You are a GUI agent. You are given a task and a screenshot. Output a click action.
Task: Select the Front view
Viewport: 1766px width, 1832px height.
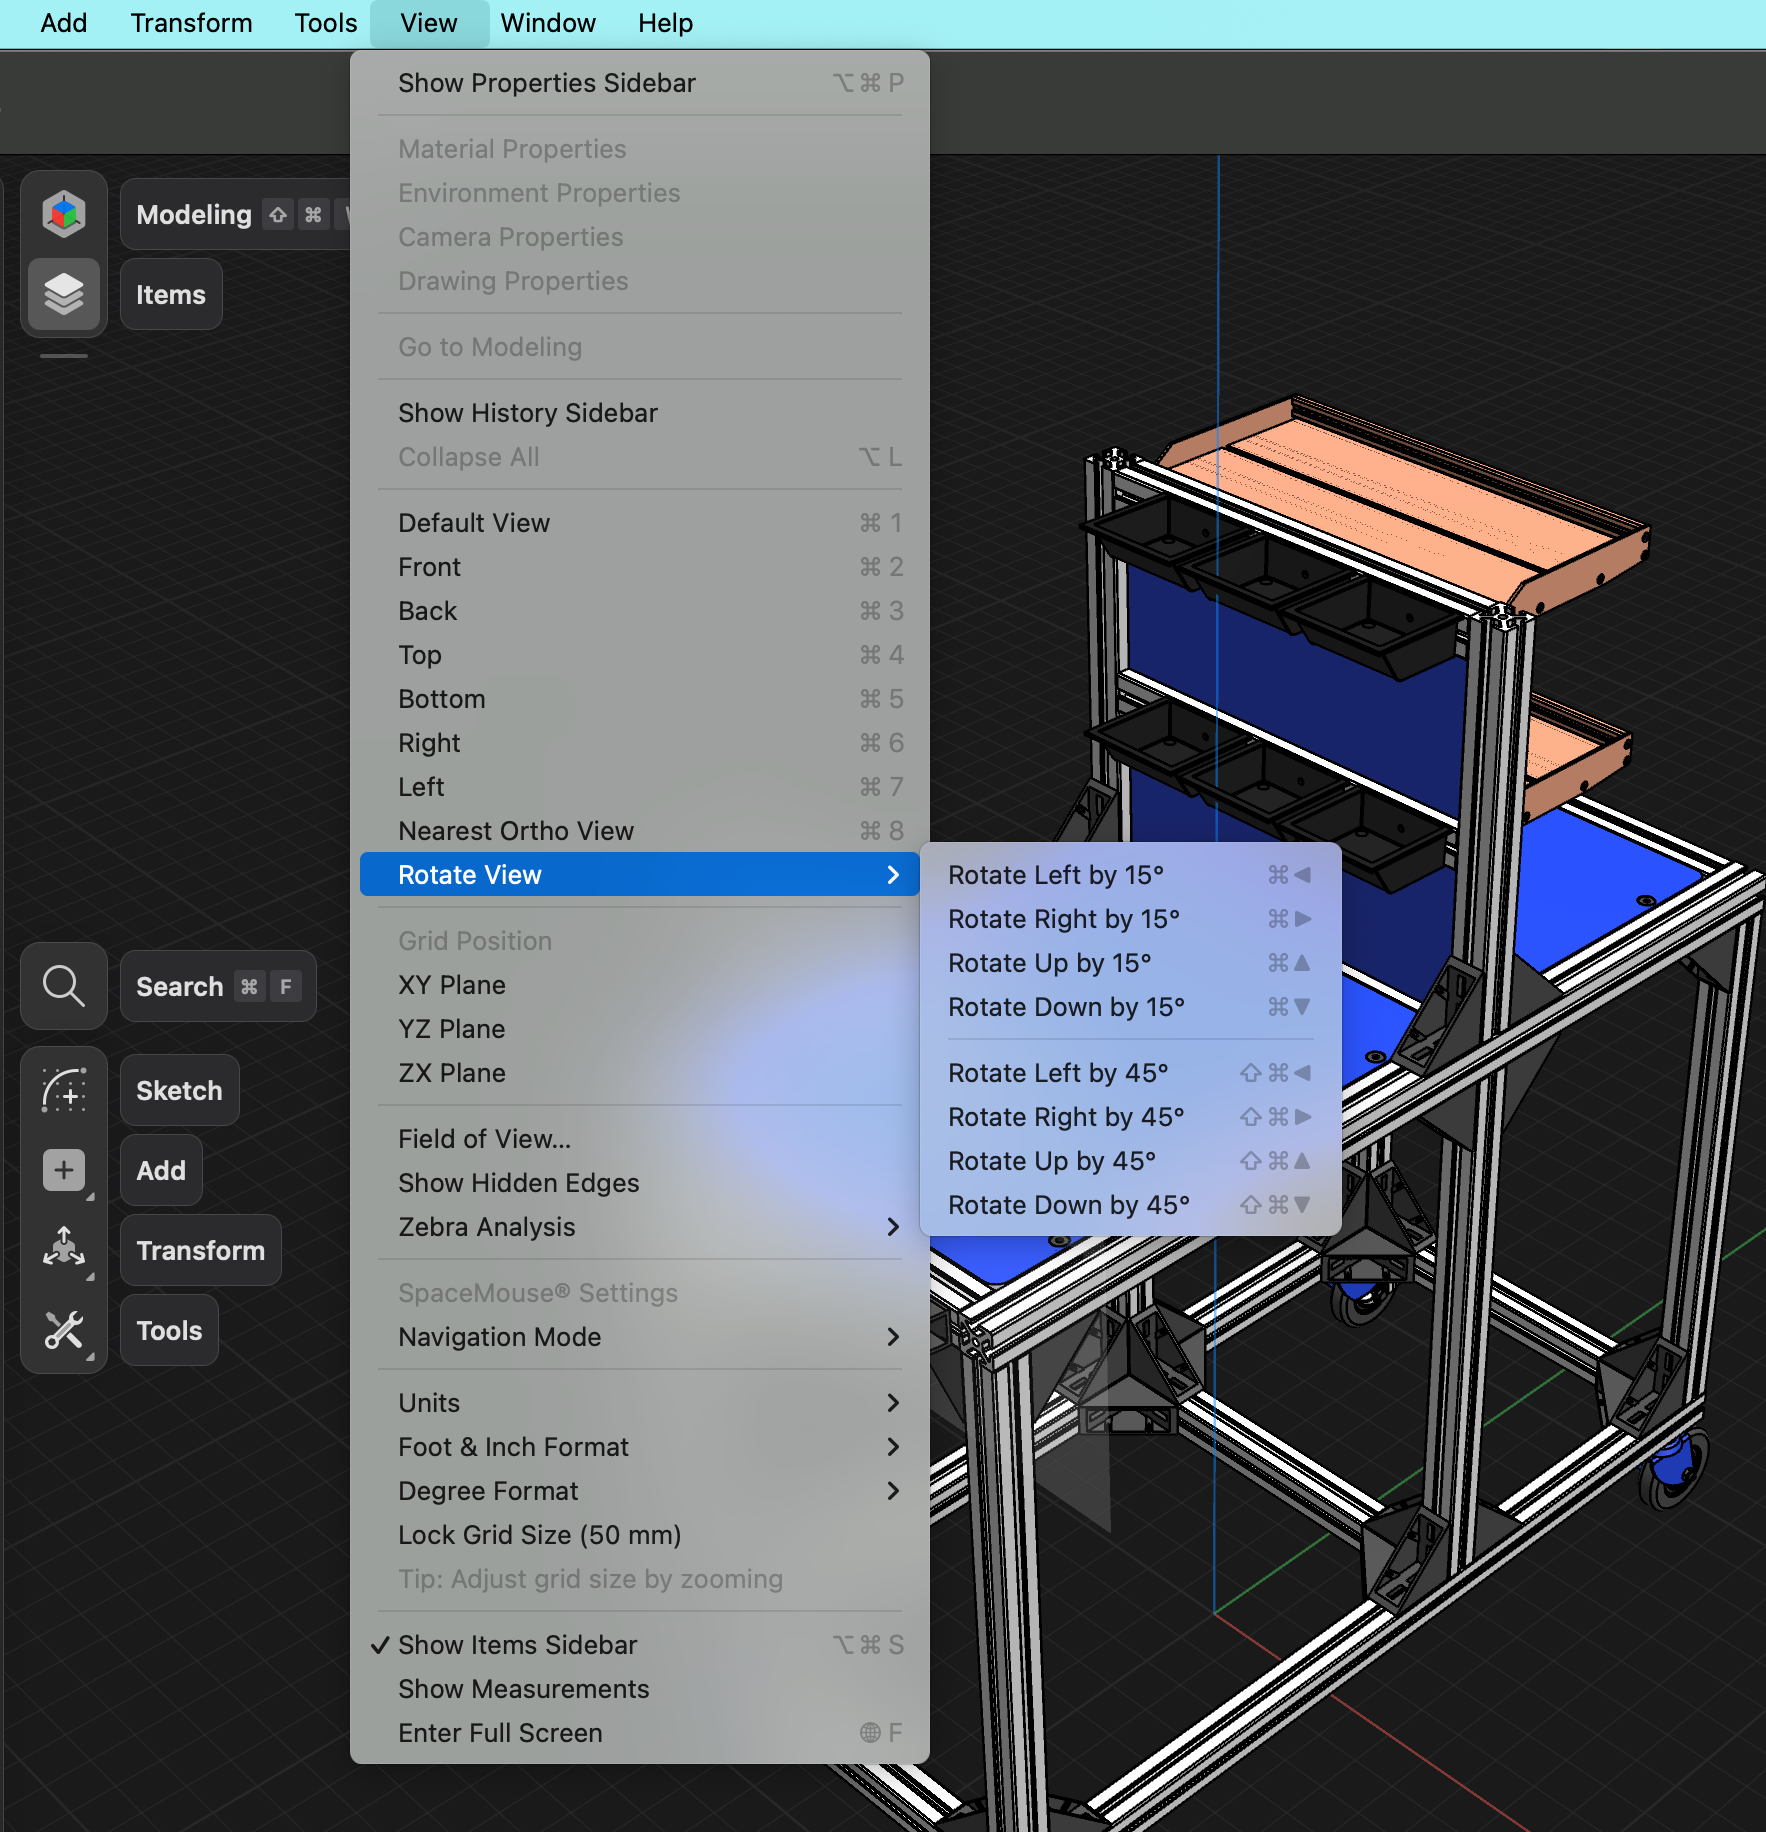tap(640, 567)
